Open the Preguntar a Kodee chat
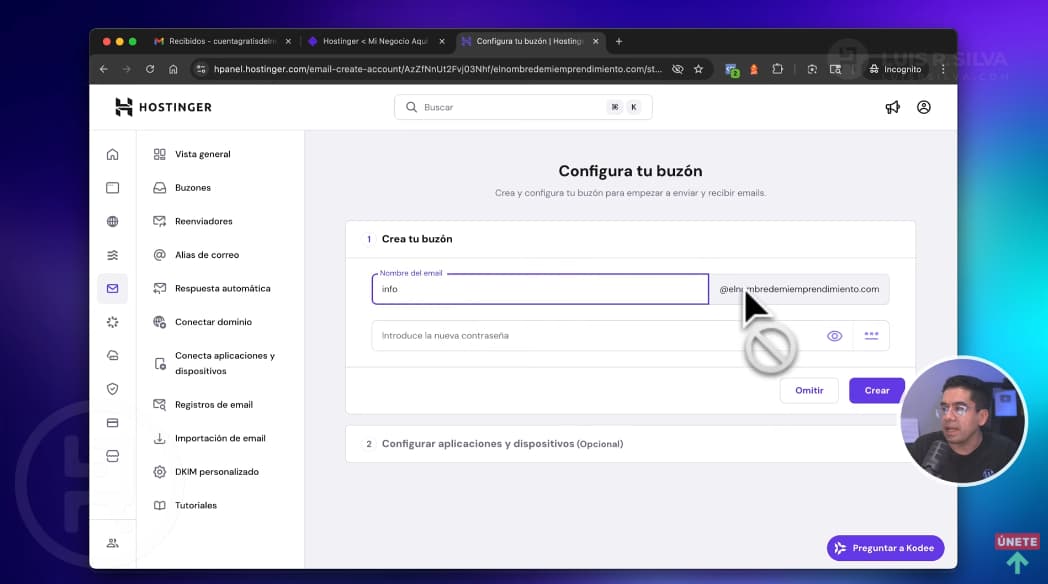This screenshot has height=584, width=1048. (x=886, y=548)
